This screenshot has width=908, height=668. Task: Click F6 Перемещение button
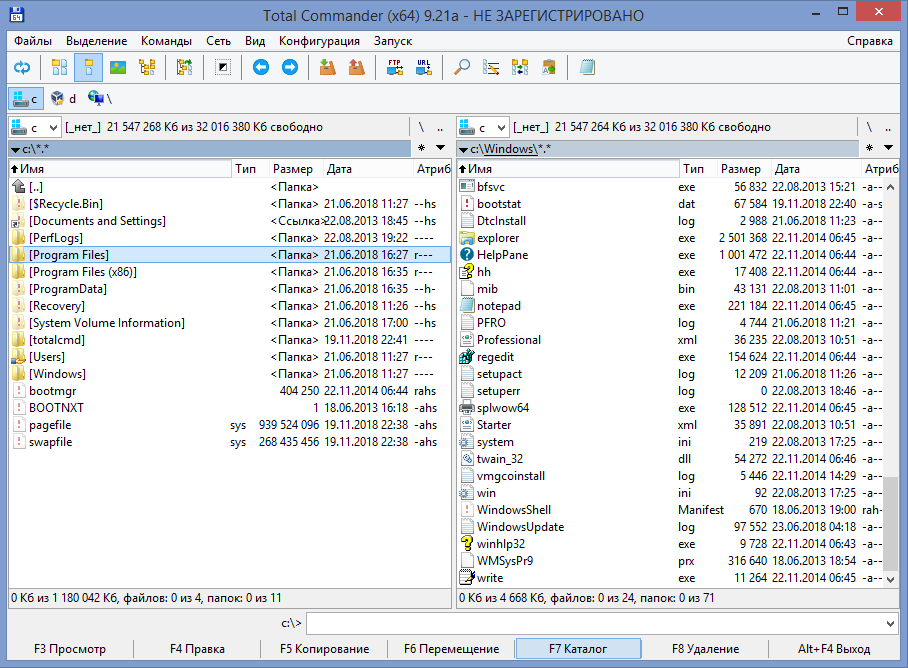point(451,649)
